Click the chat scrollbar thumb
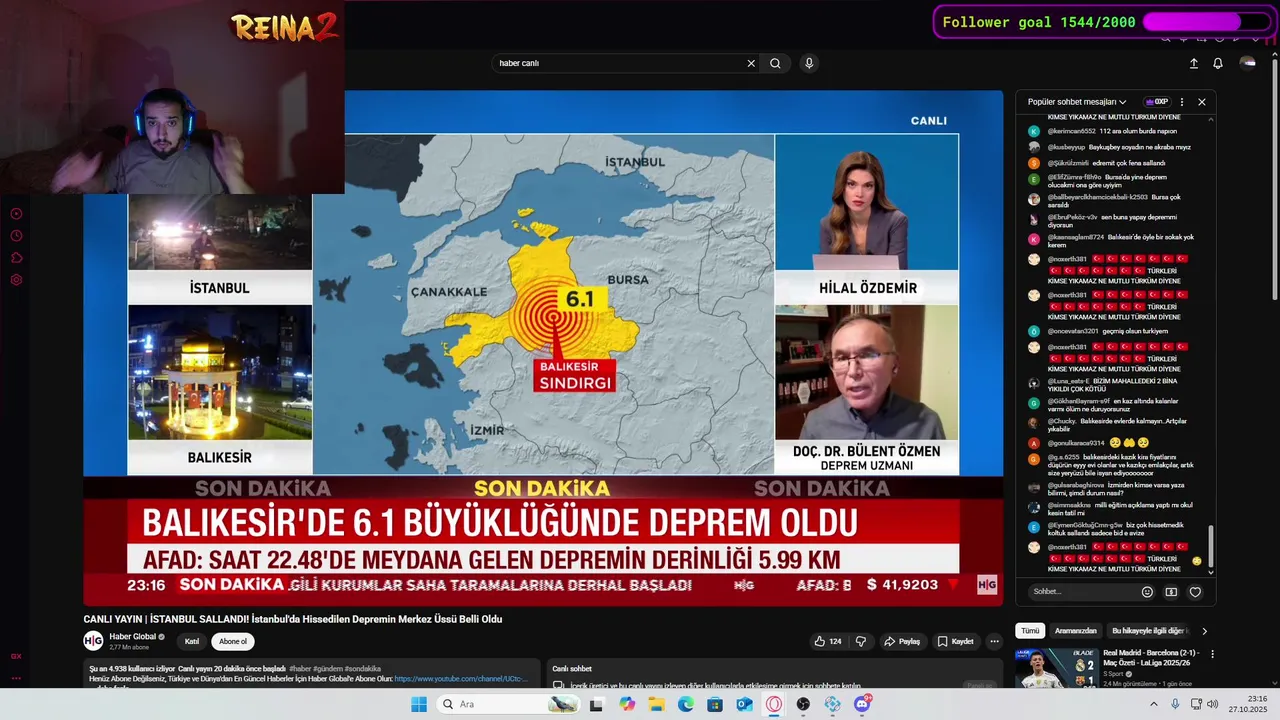The image size is (1280, 720). coord(1211,546)
